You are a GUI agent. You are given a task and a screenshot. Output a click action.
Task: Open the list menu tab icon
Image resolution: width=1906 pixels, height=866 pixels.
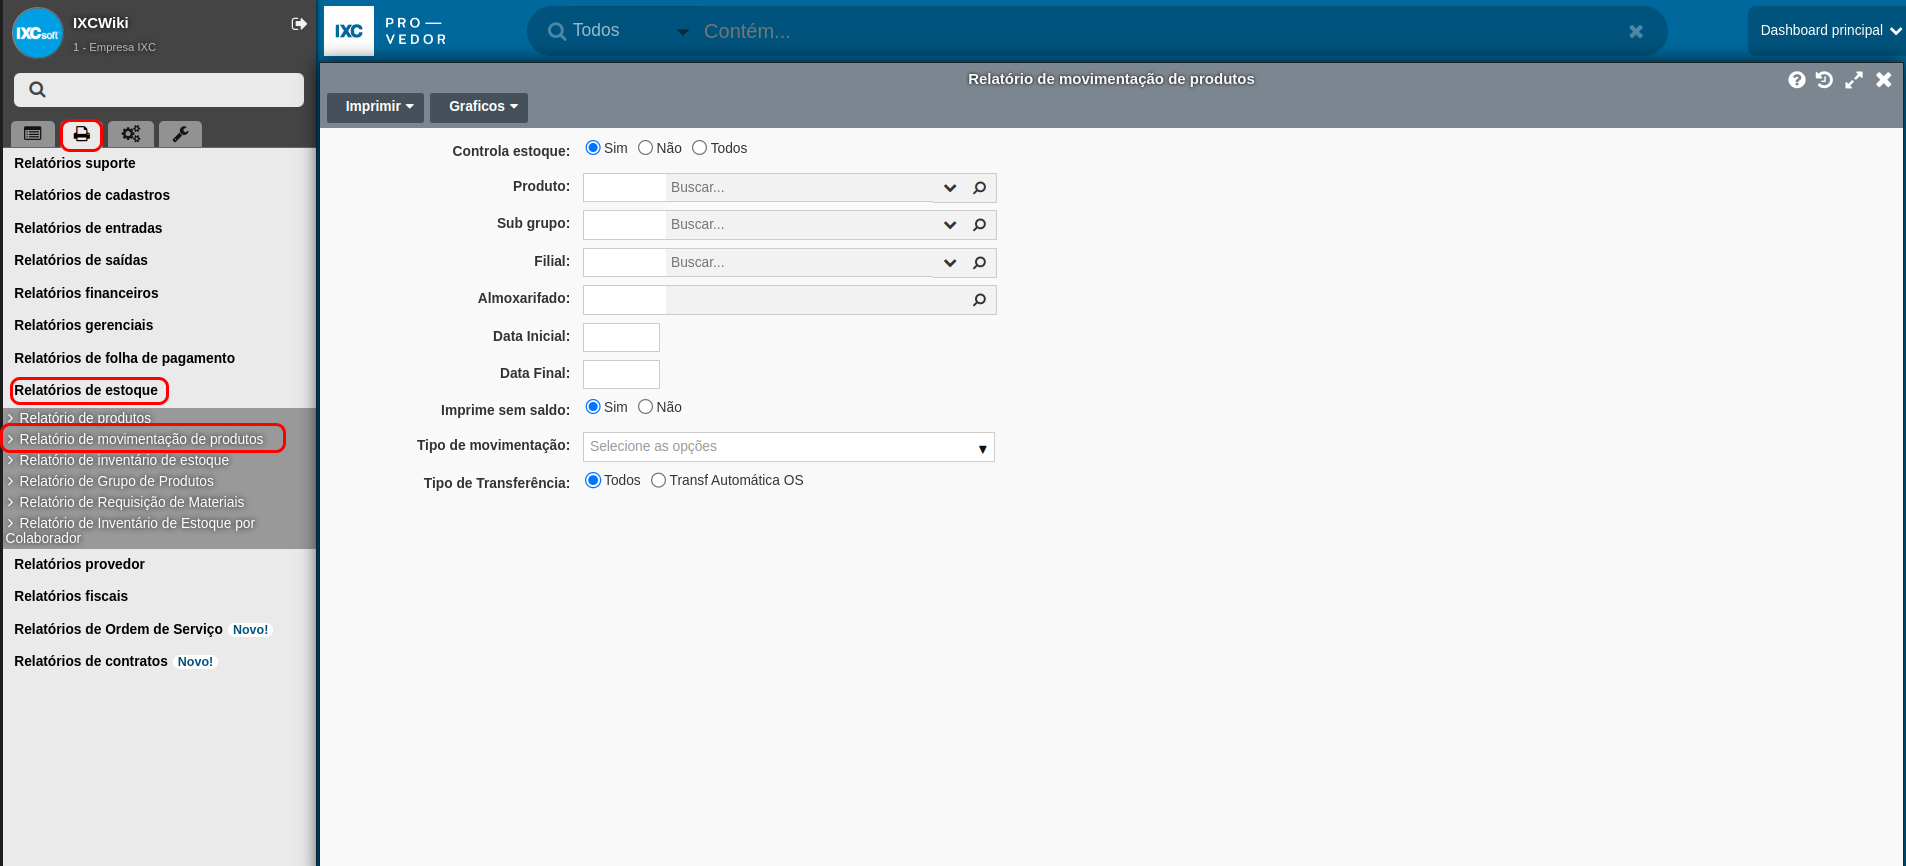click(33, 134)
